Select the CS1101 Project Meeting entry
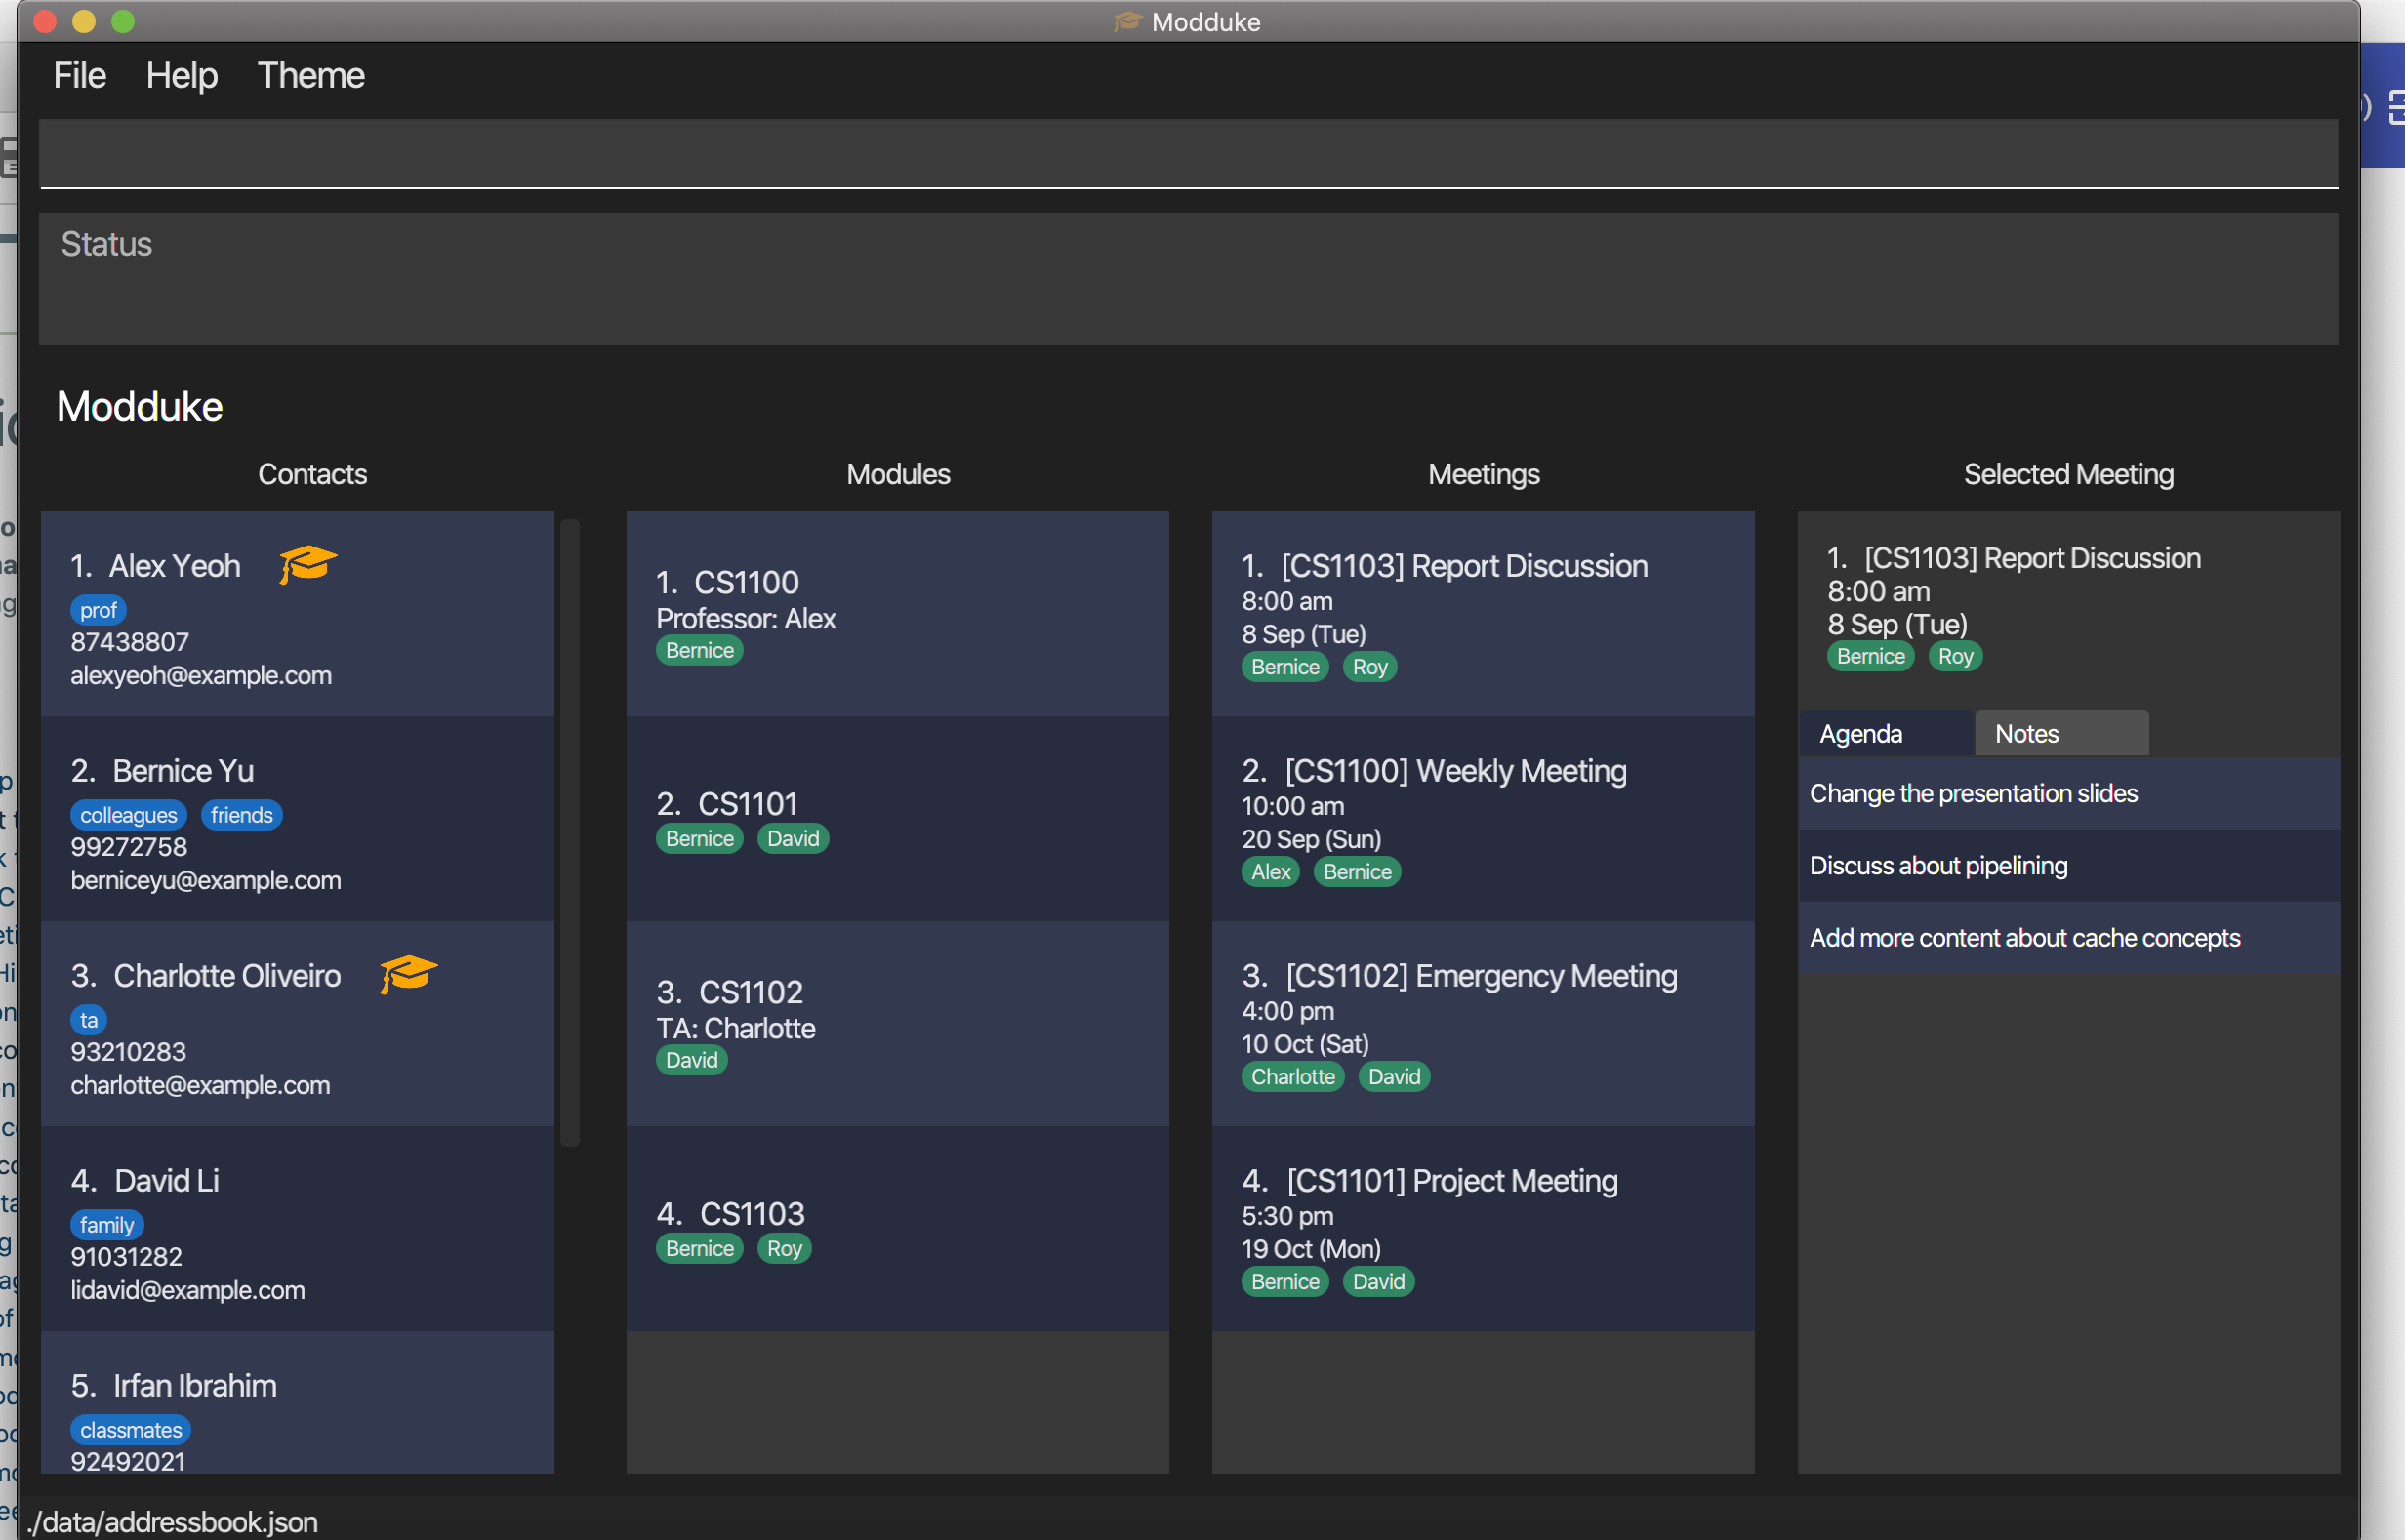Viewport: 2405px width, 1540px height. [1482, 1228]
